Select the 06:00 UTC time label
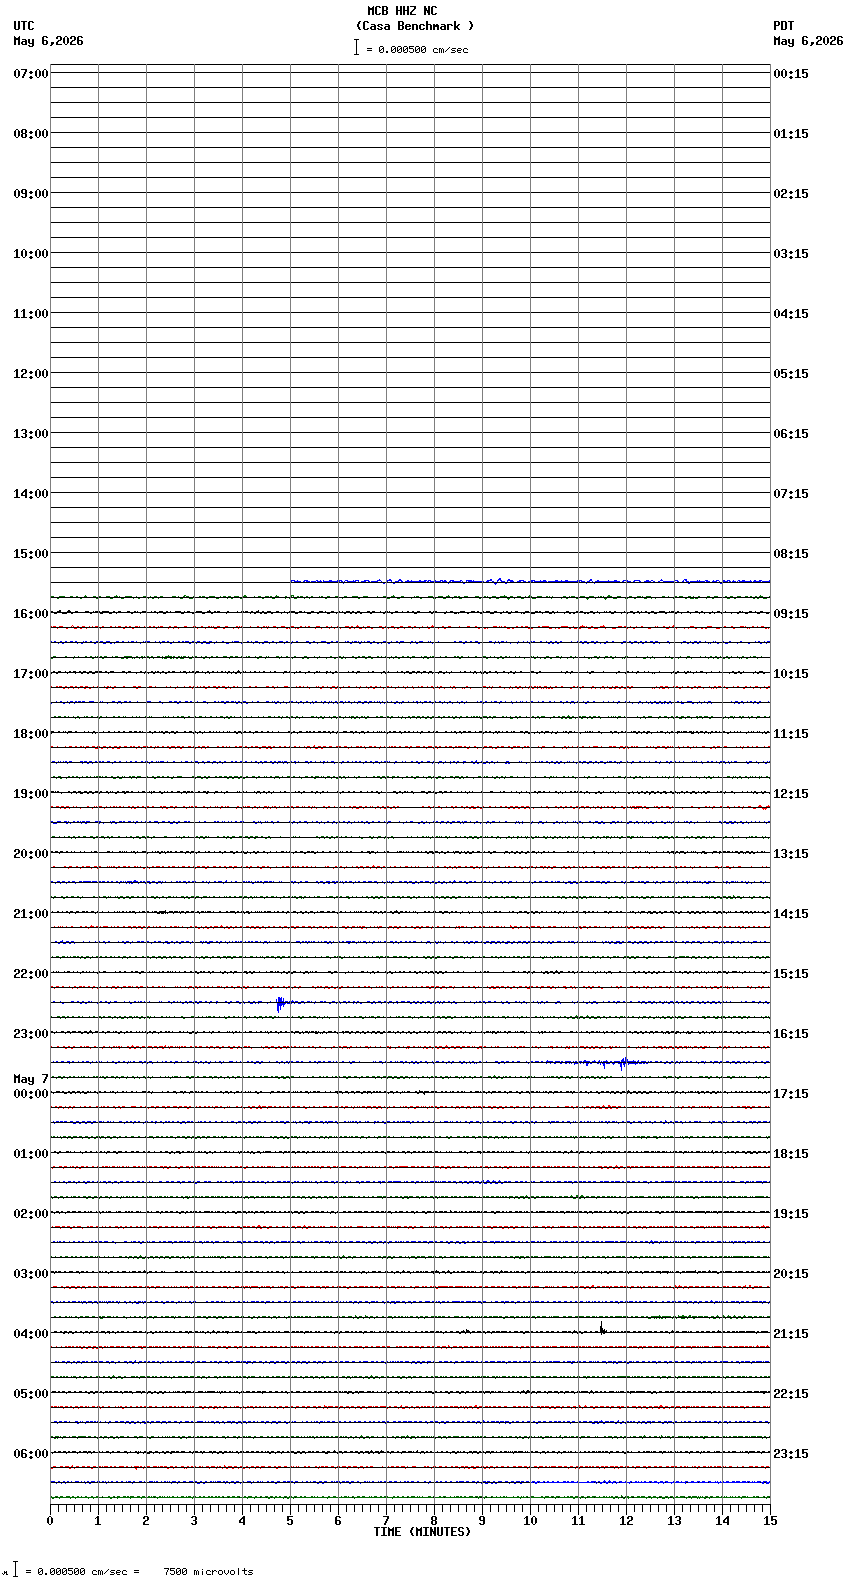This screenshot has width=850, height=1584. (30, 1454)
